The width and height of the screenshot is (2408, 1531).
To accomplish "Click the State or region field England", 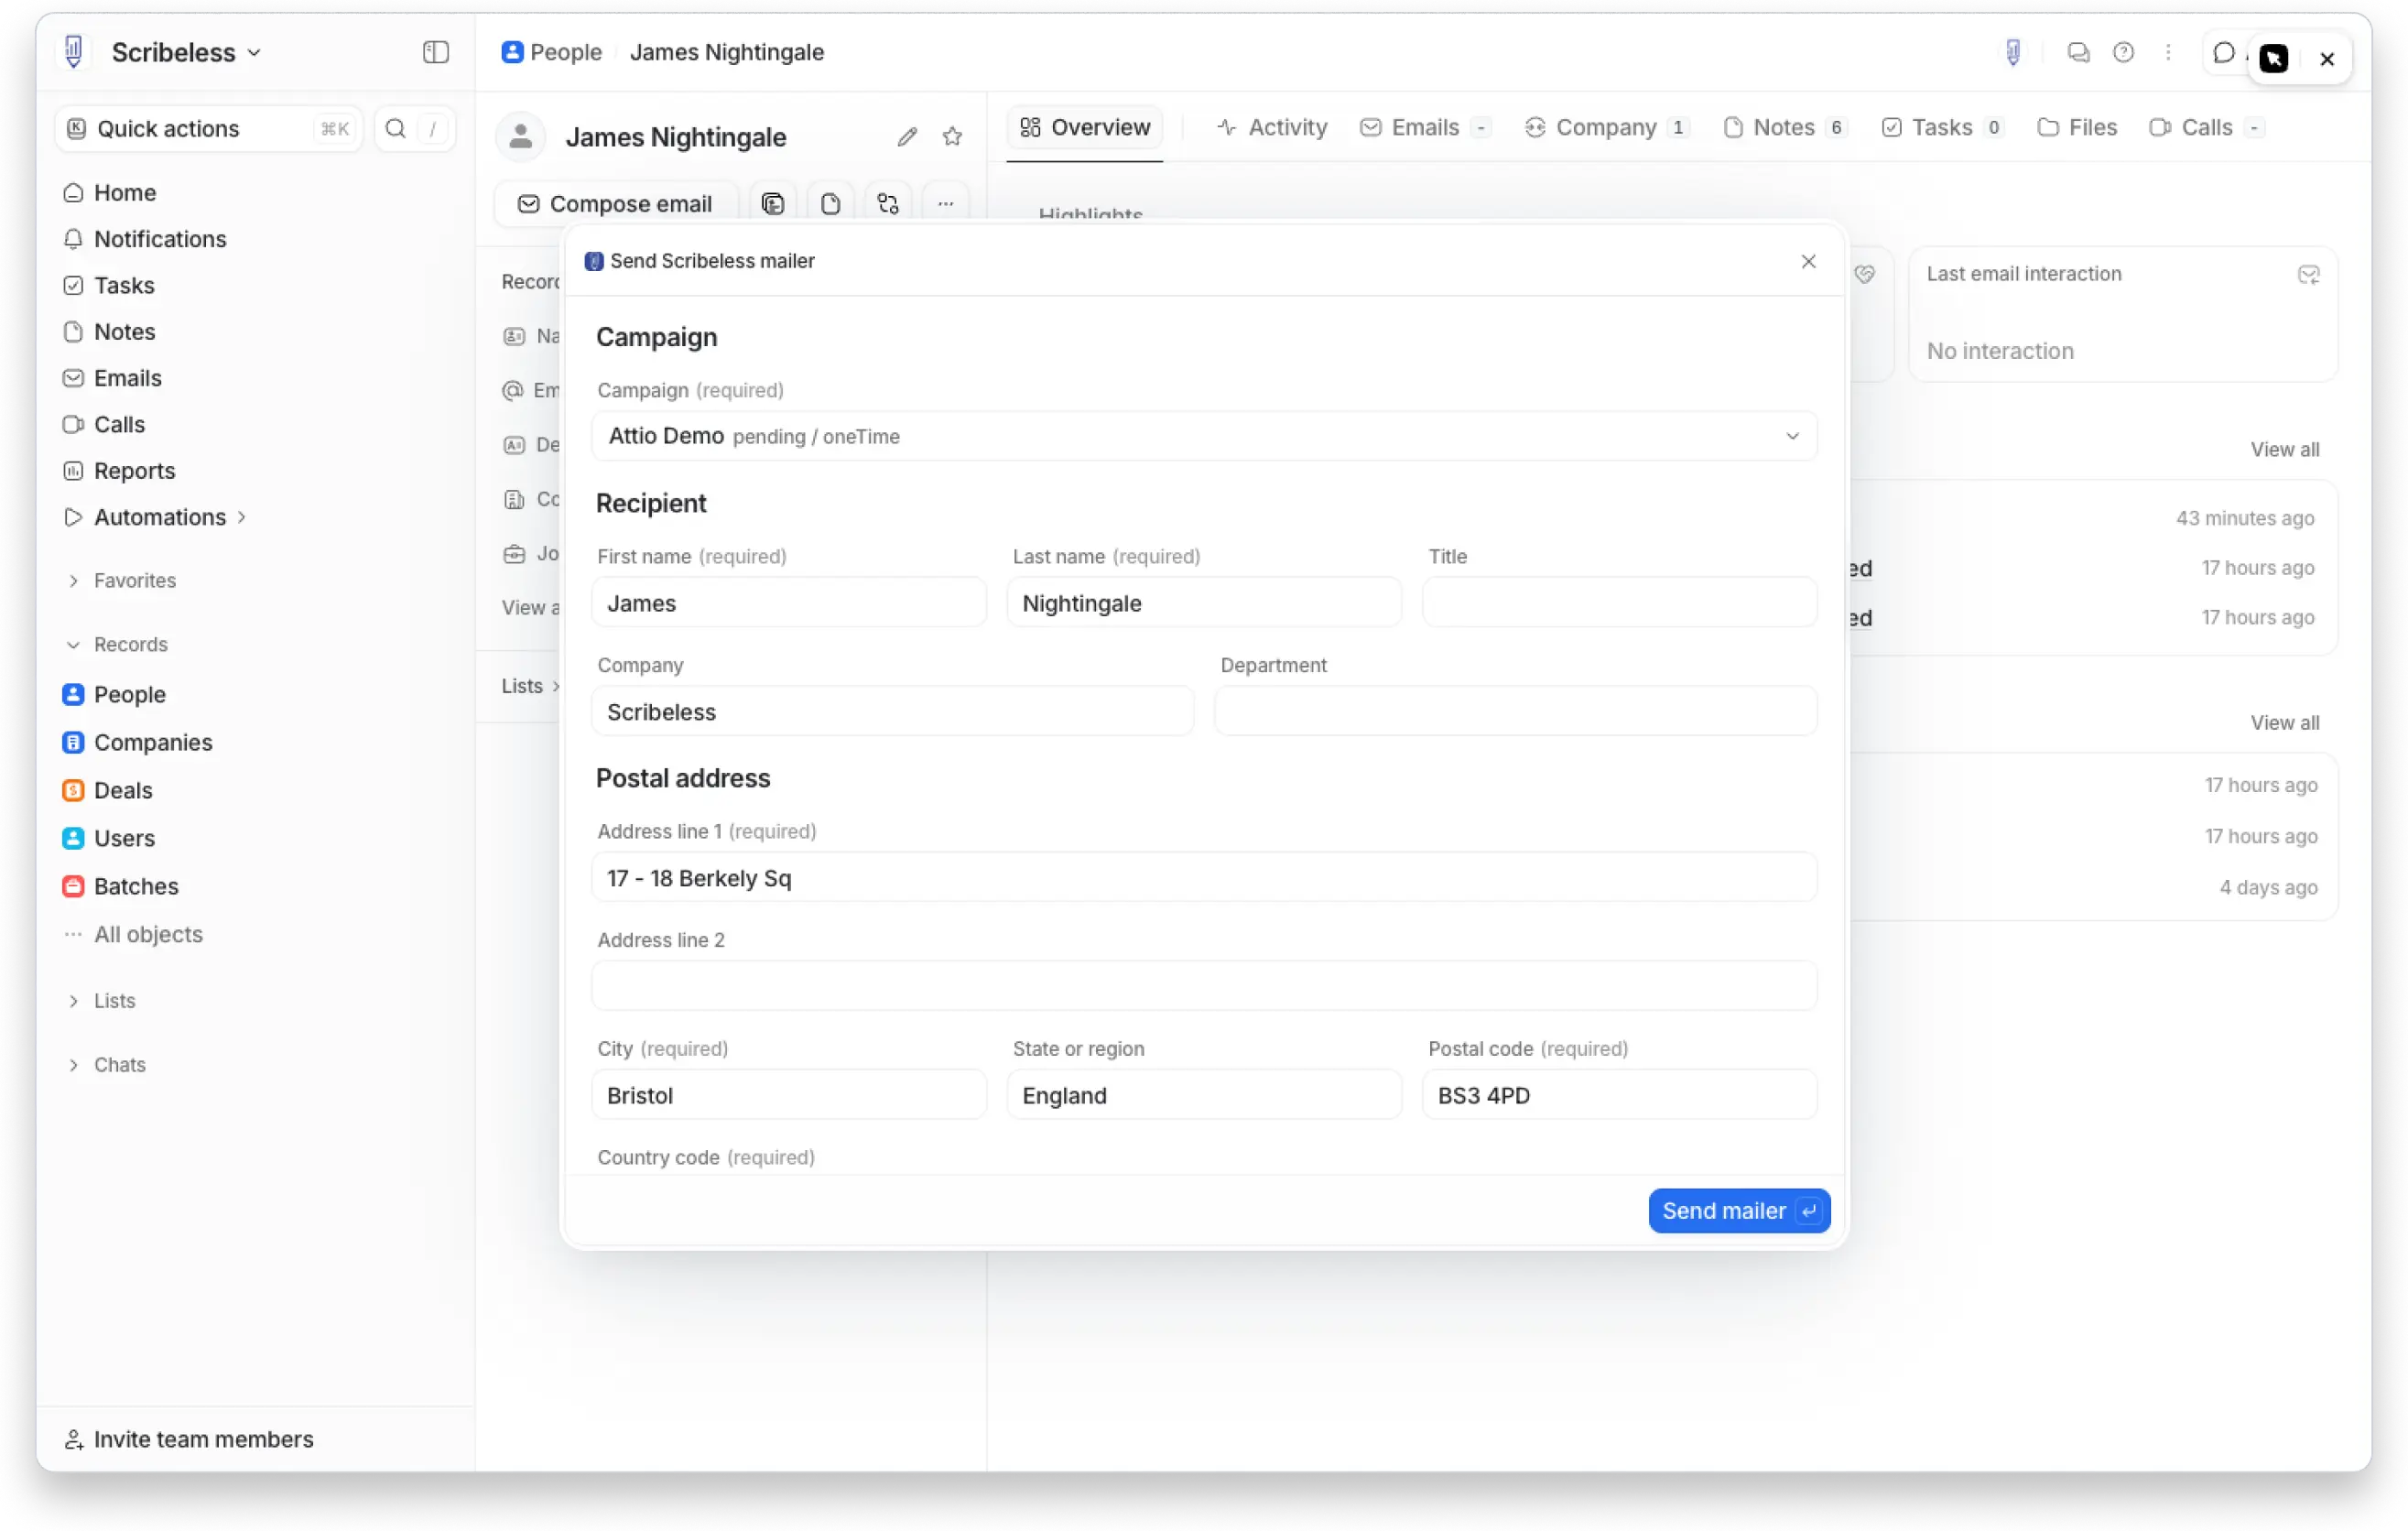I will click(1204, 1095).
